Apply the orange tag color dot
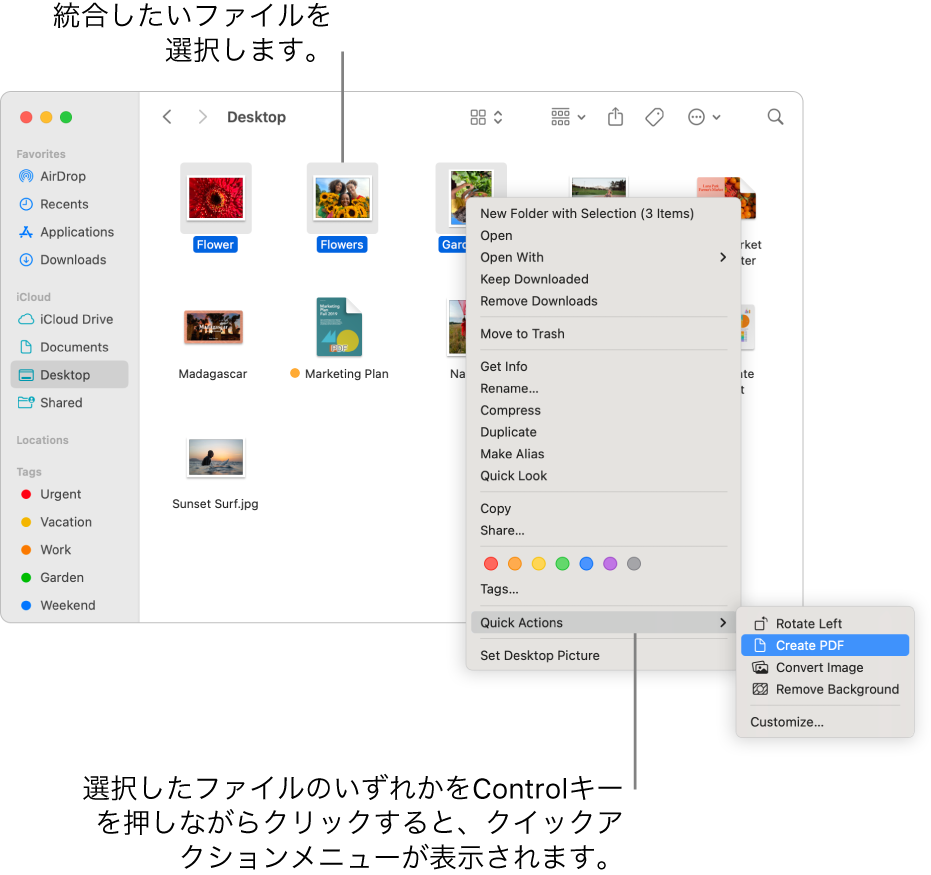Image resolution: width=931 pixels, height=875 pixels. pos(515,563)
